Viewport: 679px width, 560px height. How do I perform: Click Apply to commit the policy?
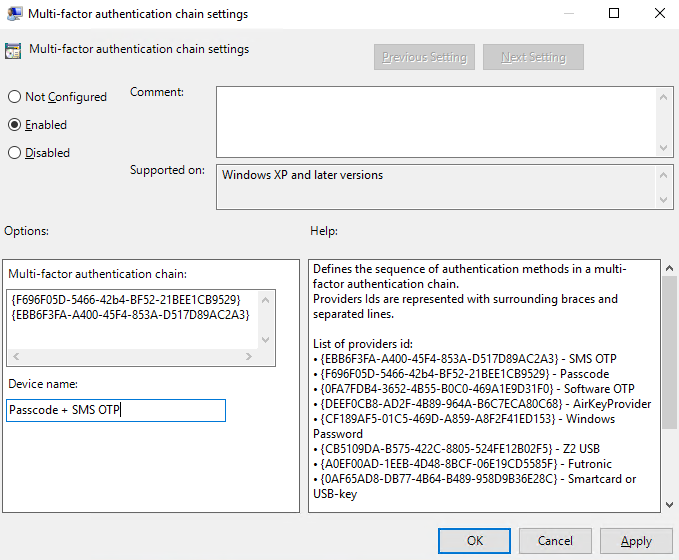tap(636, 541)
